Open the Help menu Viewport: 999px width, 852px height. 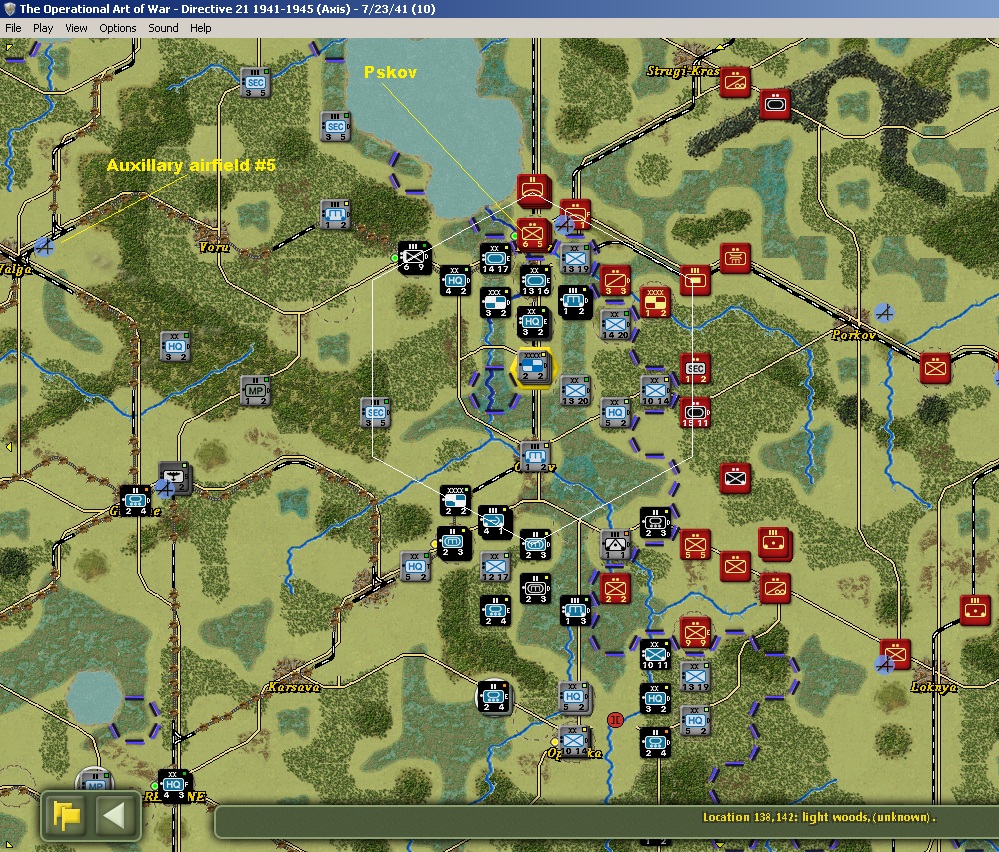tap(200, 28)
